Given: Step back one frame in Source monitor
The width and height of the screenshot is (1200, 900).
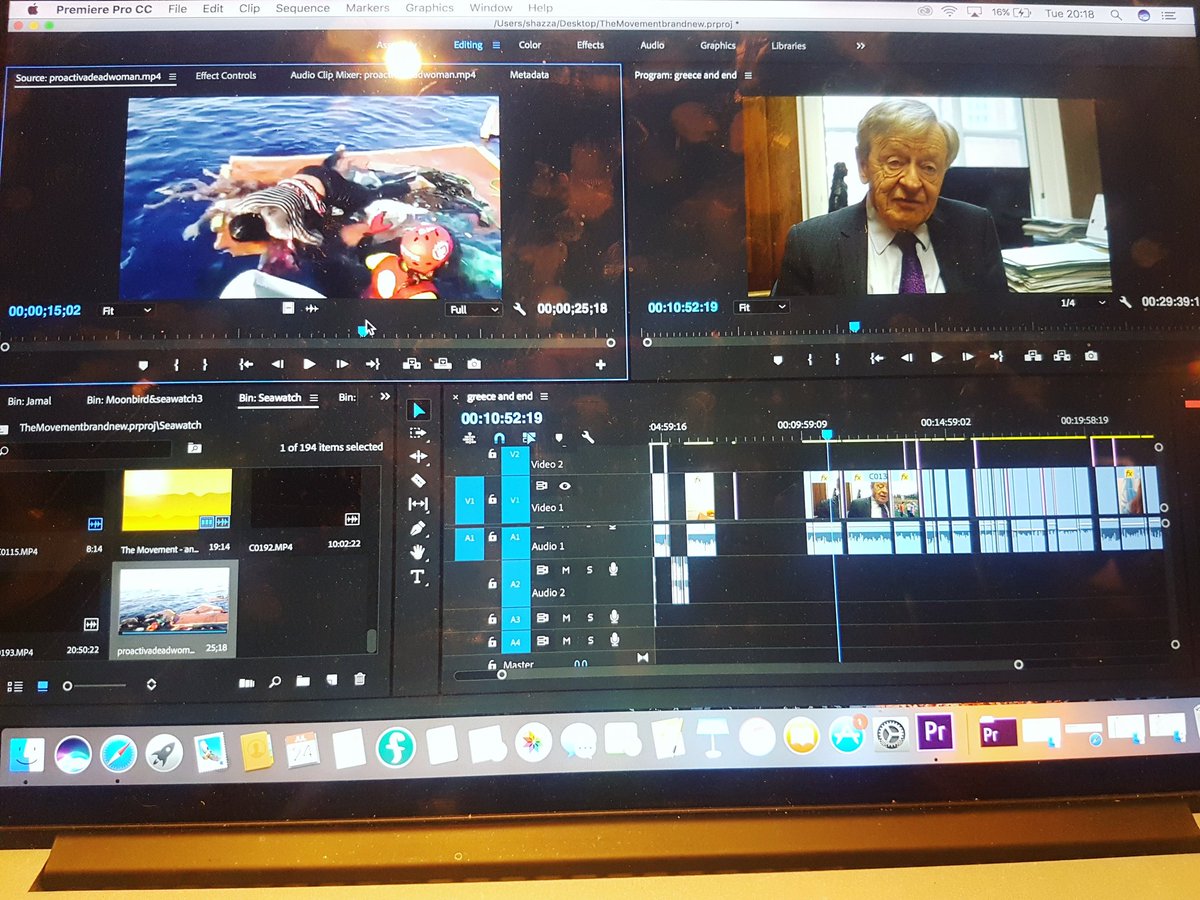Looking at the screenshot, I should 277,364.
